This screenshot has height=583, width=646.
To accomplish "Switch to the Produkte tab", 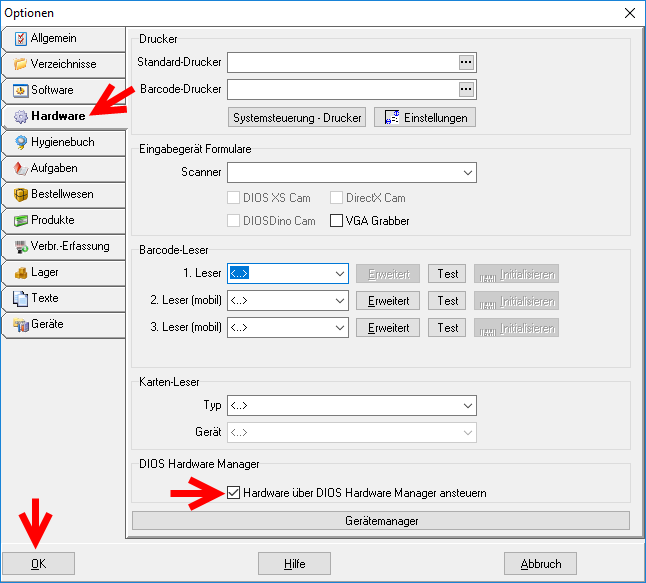I will [52, 220].
